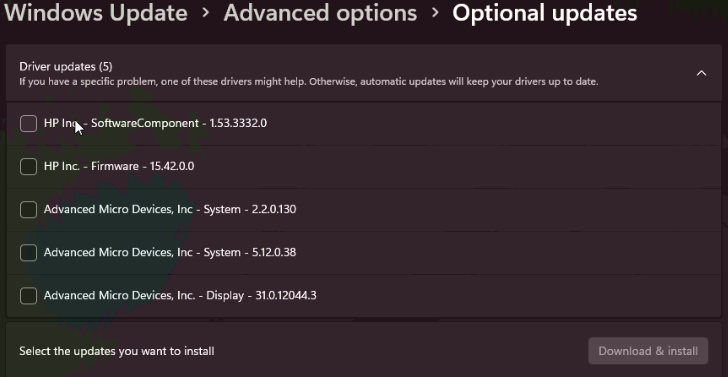Screen dimensions: 728x377
Task: Click the HP Inc. Firmware row label
Action: [119, 166]
